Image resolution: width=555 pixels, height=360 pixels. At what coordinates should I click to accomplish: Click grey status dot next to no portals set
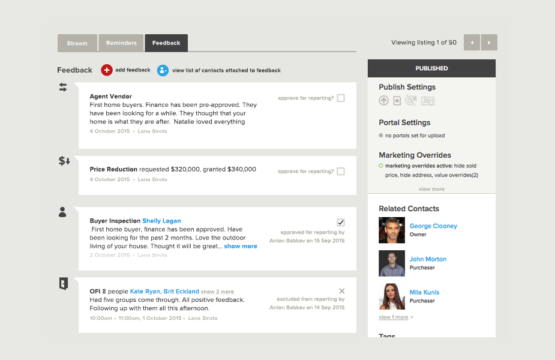coord(381,135)
